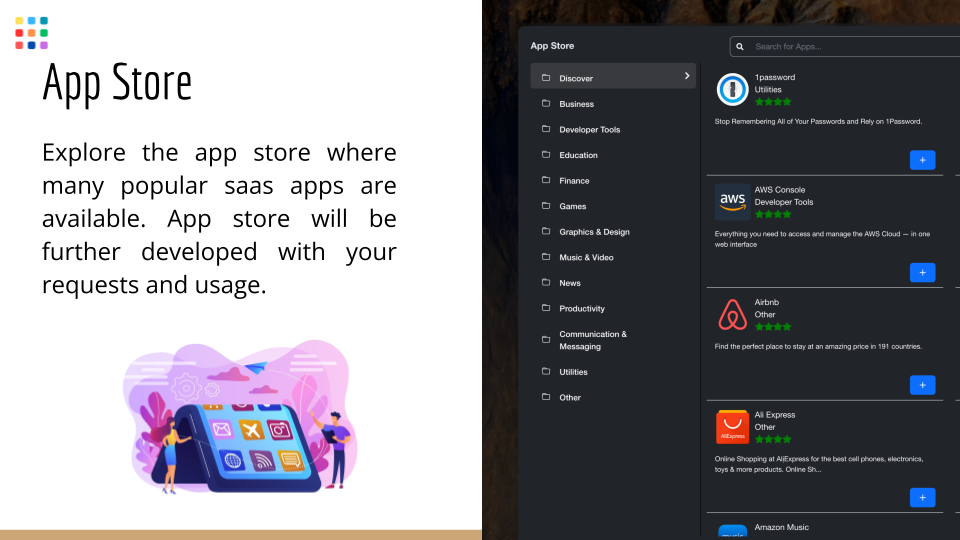Add Airbnb with plus button
960x540 pixels.
point(922,385)
